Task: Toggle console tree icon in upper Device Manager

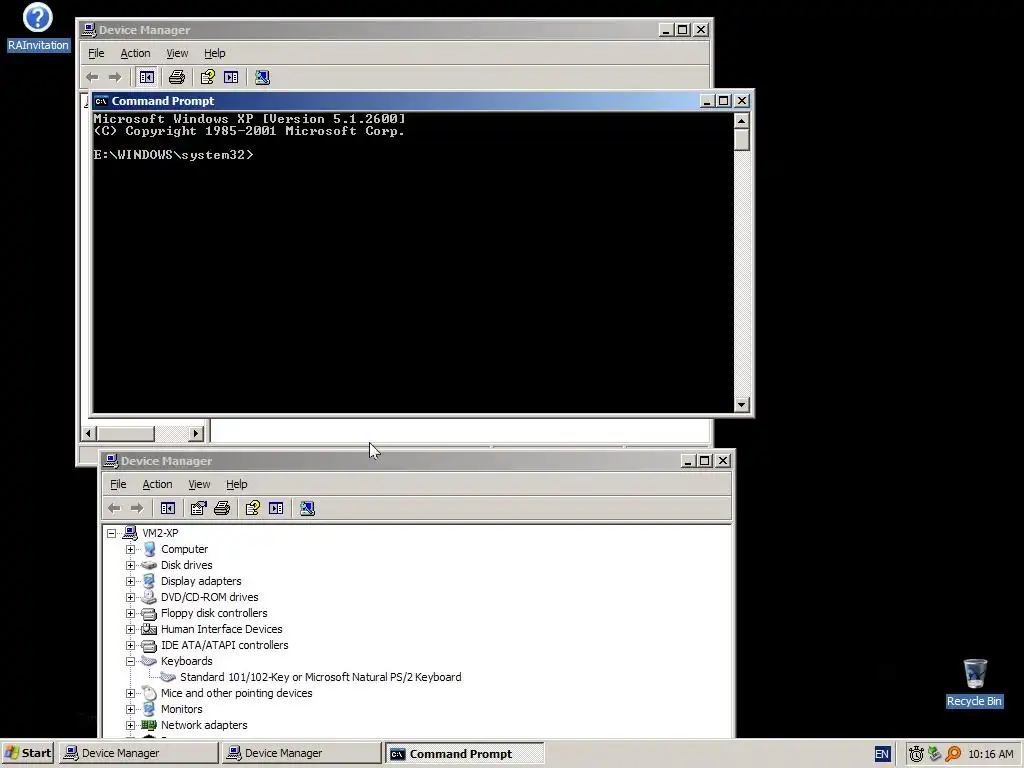Action: point(146,77)
